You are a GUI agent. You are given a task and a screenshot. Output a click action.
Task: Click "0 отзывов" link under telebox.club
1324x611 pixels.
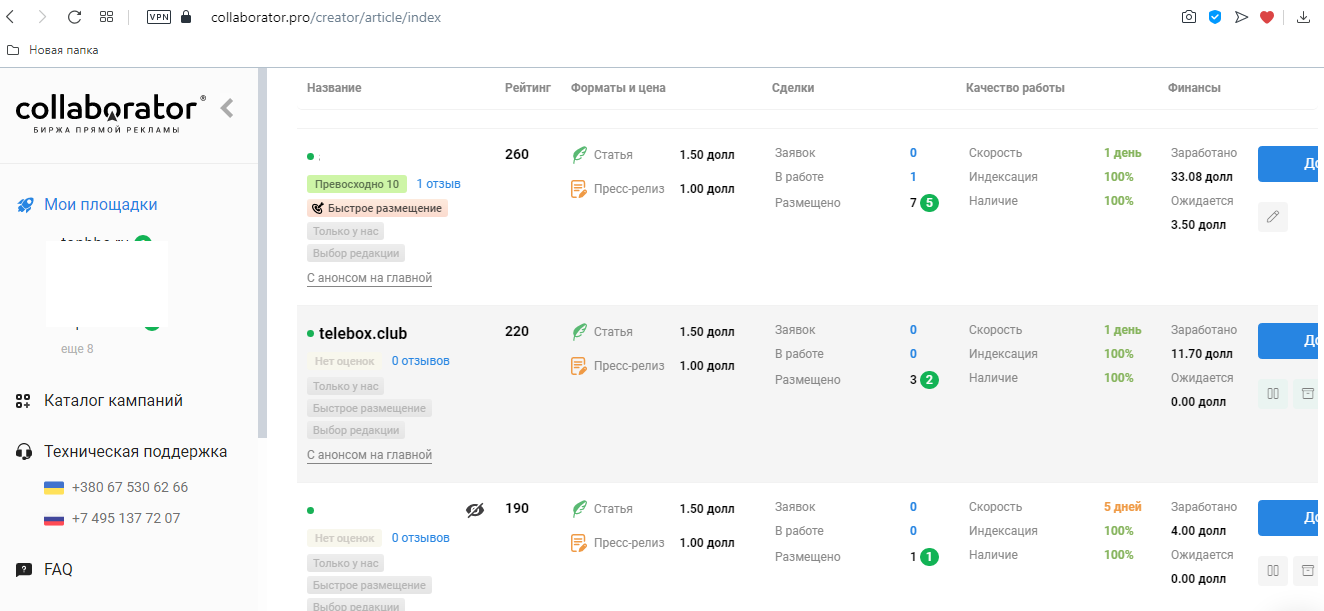click(x=420, y=361)
